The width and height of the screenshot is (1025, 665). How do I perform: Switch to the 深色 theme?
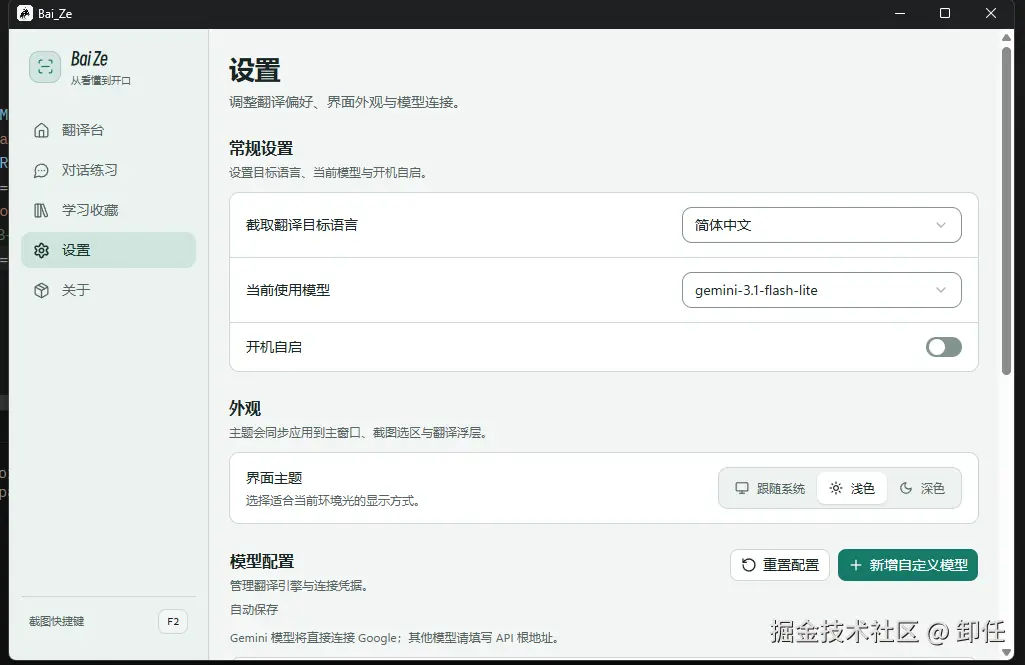[922, 488]
